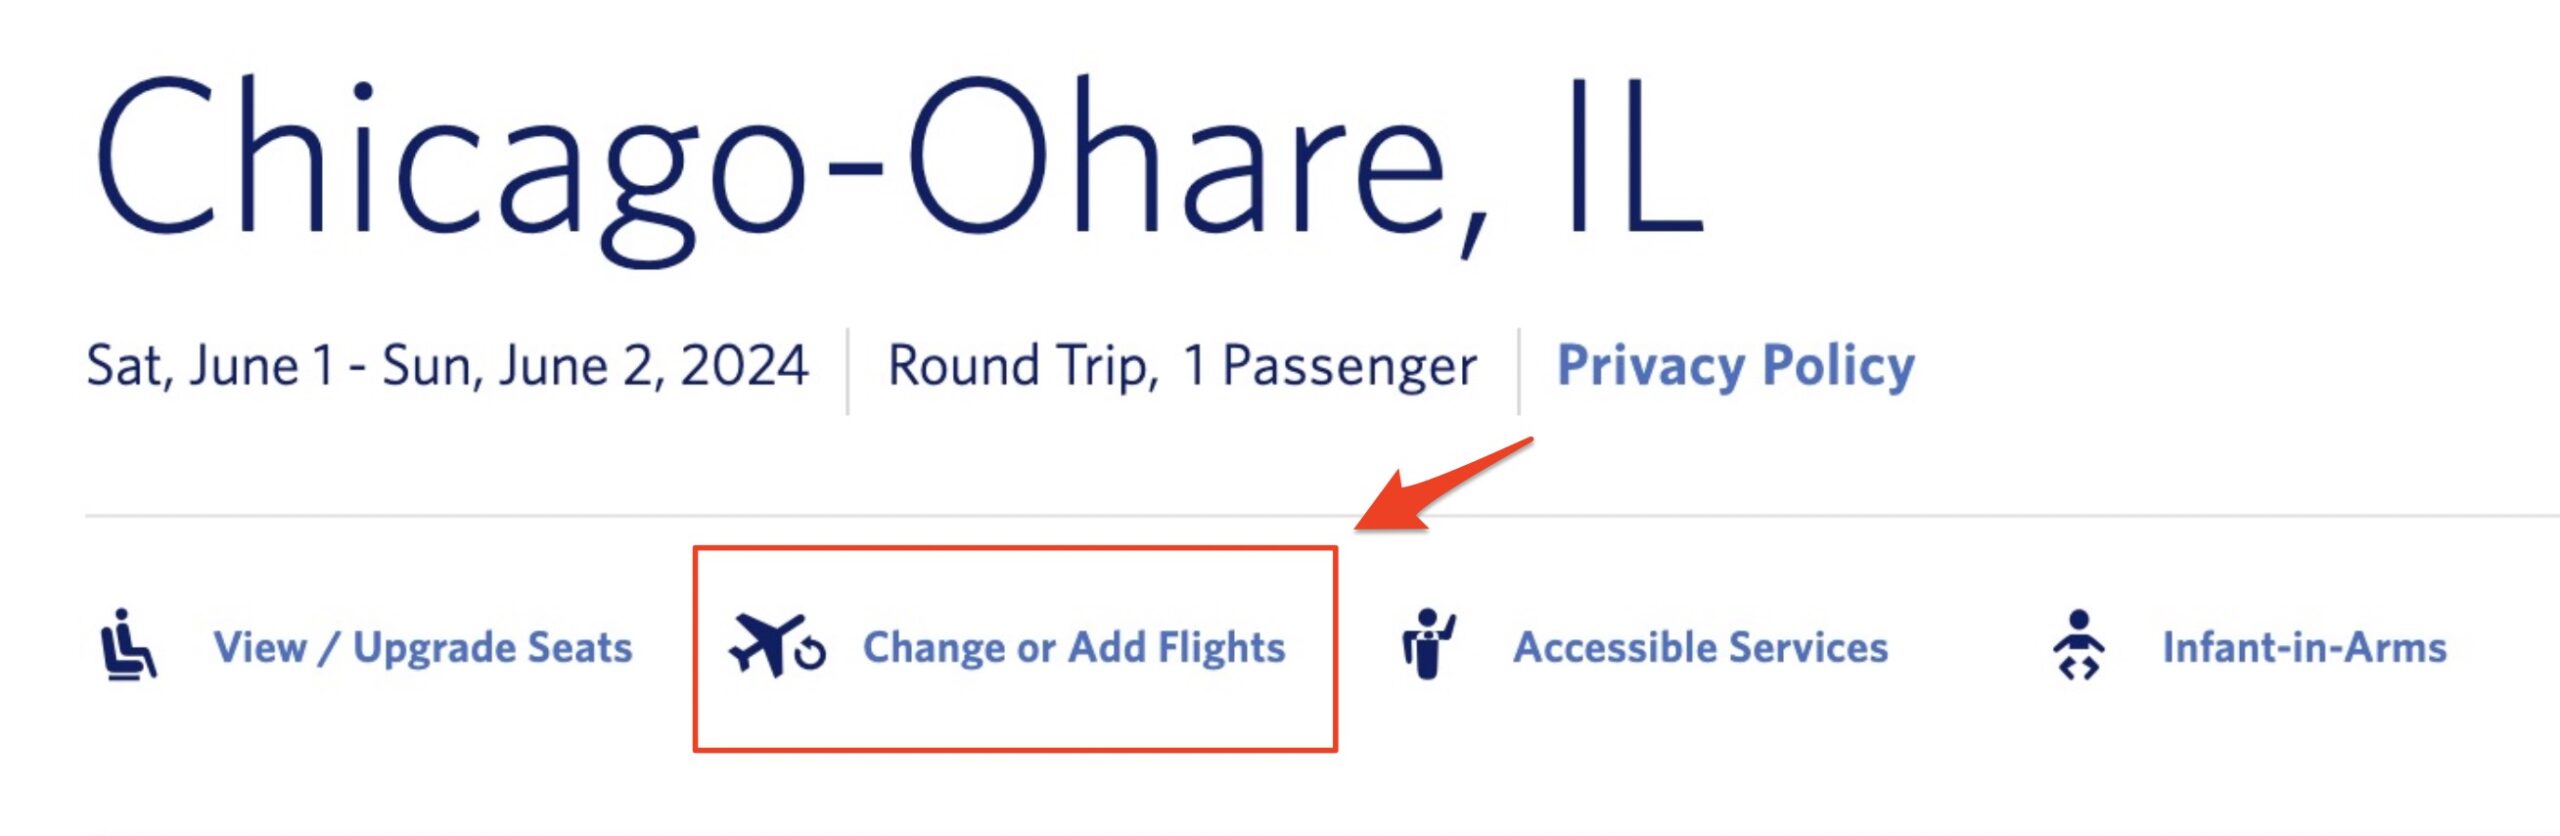Select the Infant-in-Arms service
This screenshot has width=2560, height=836.
[x=2305, y=648]
